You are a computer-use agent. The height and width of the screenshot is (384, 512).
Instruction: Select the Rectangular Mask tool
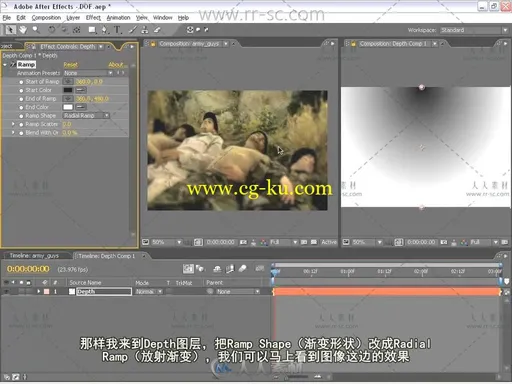pyautogui.click(x=92, y=30)
